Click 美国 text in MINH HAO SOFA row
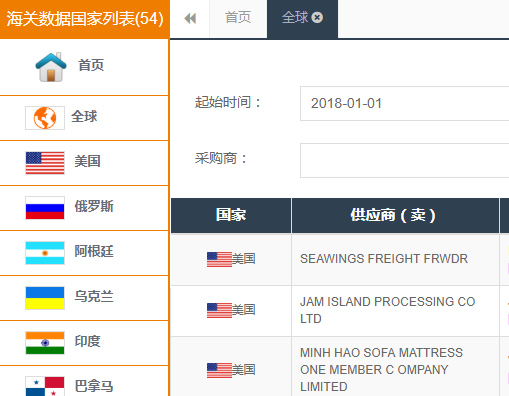 (244, 370)
